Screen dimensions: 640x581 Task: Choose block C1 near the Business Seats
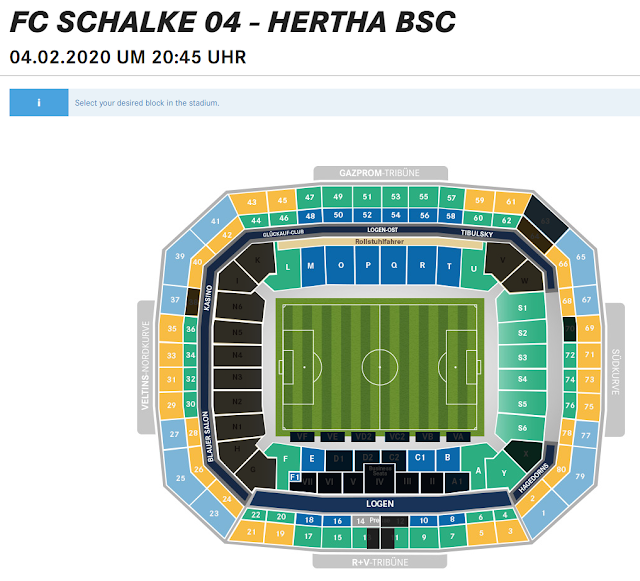click(420, 457)
